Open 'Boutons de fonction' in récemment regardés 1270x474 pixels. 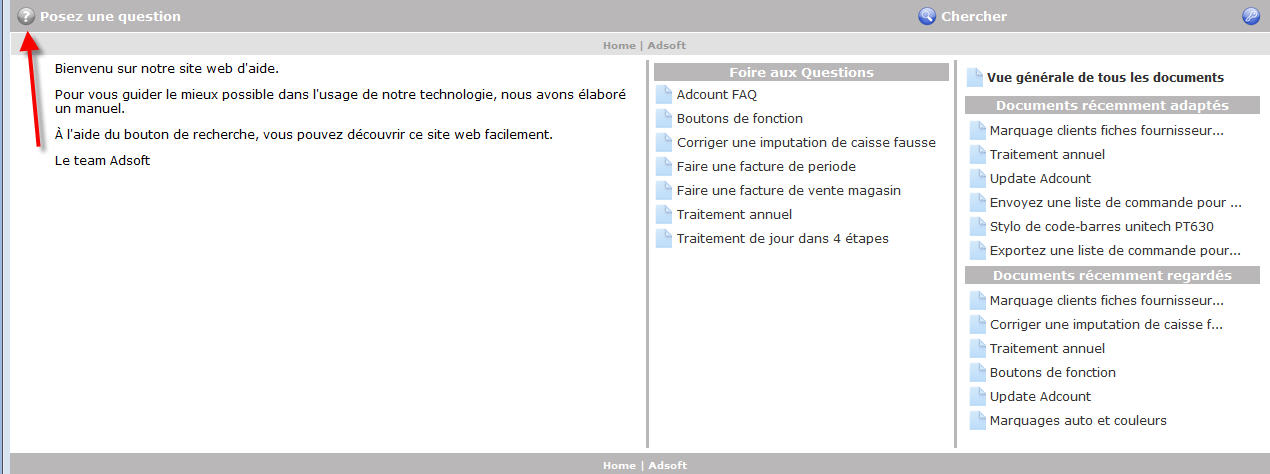[1053, 373]
